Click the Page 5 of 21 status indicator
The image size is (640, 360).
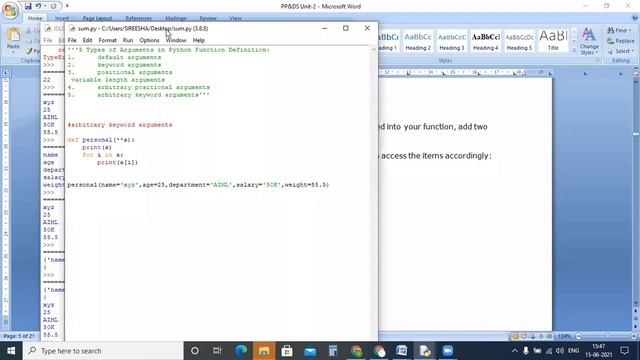pos(19,336)
